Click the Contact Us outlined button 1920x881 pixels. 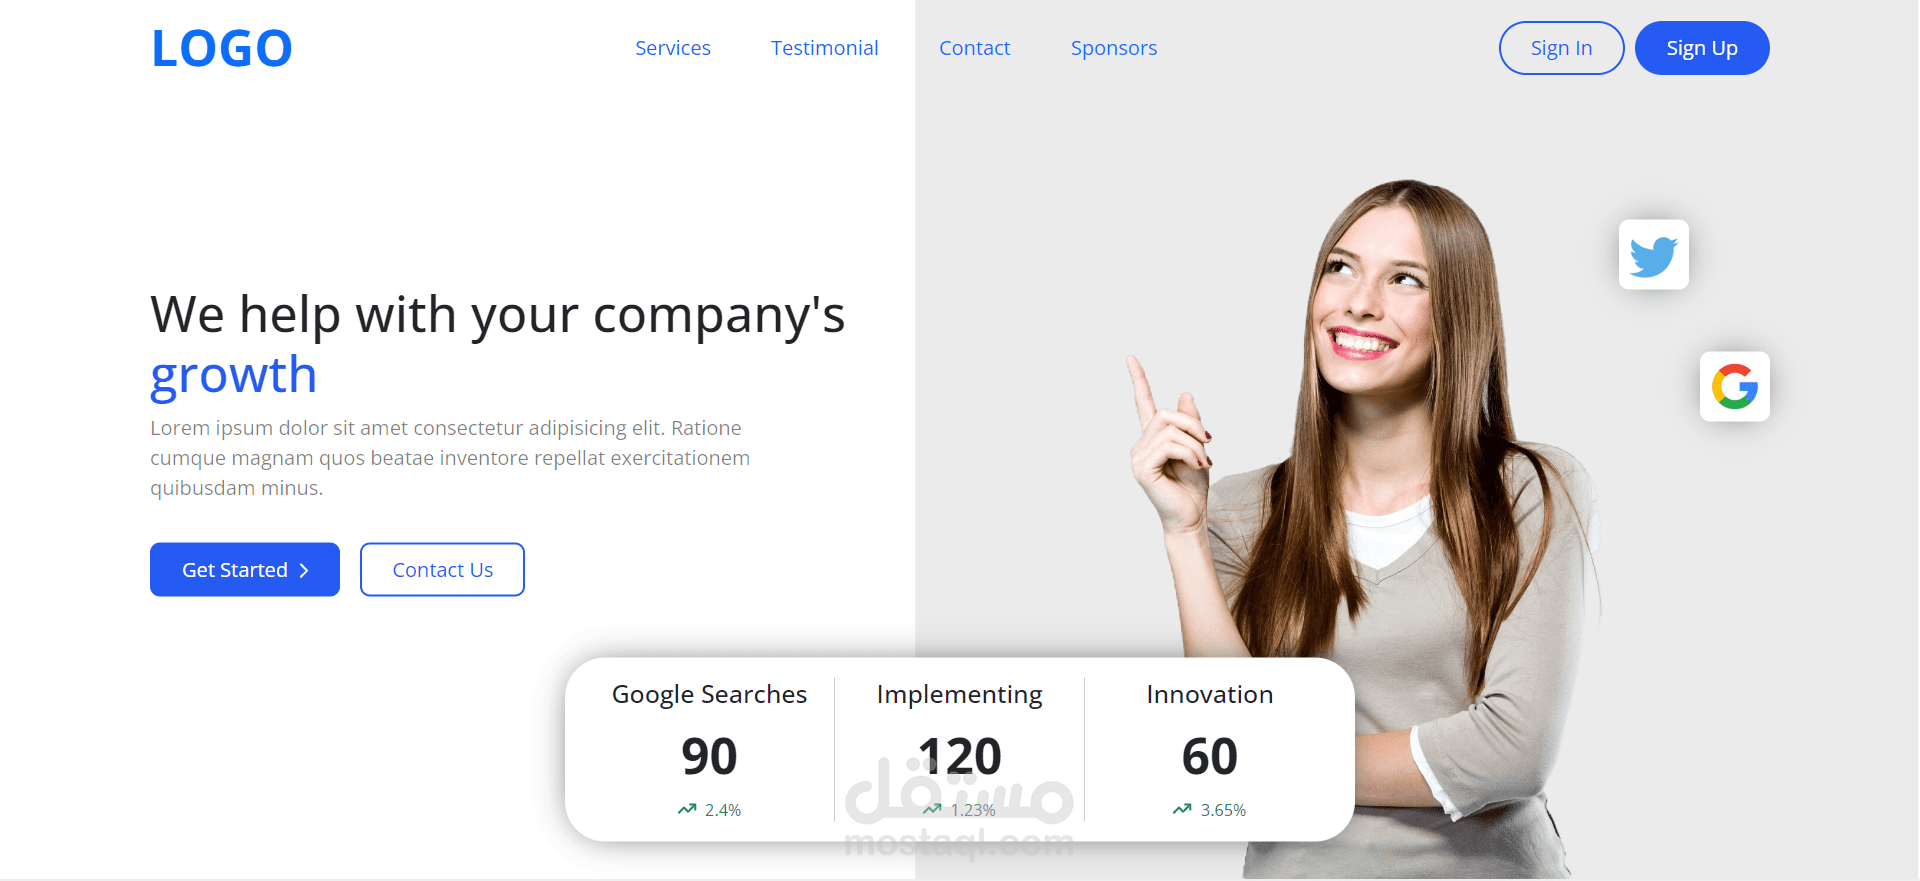[x=442, y=570]
